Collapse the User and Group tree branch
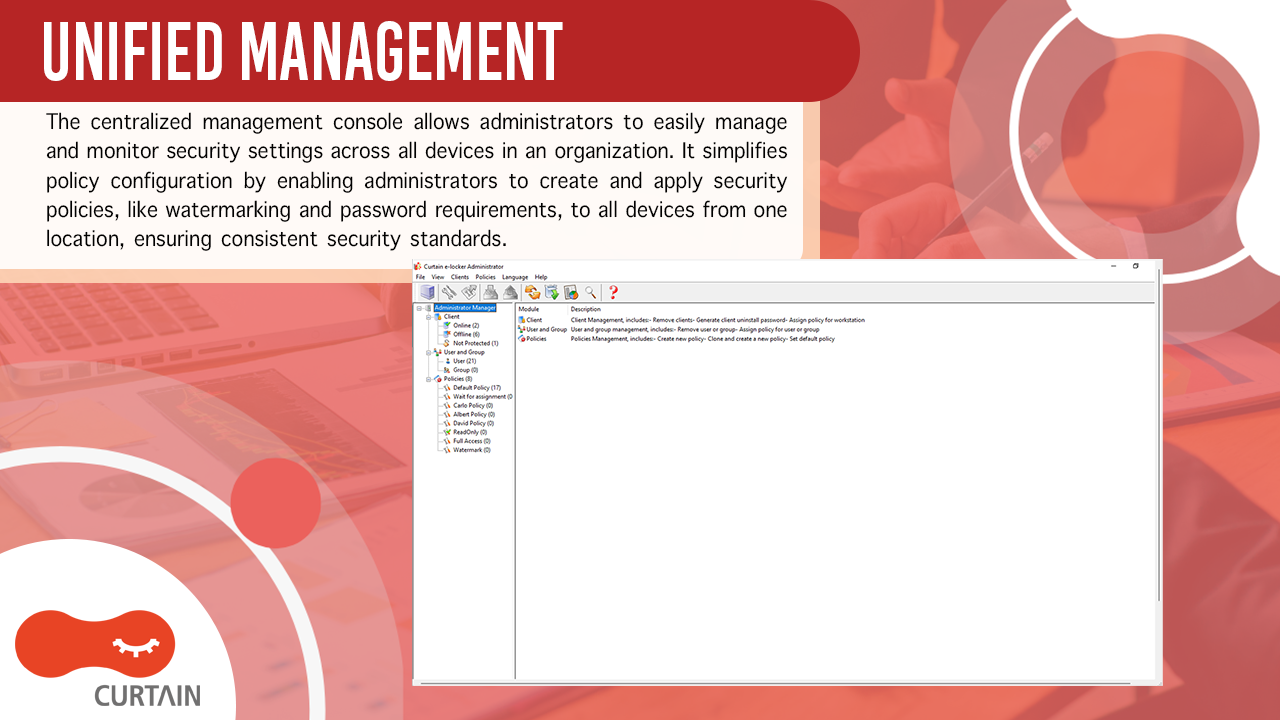1280x720 pixels. 429,352
